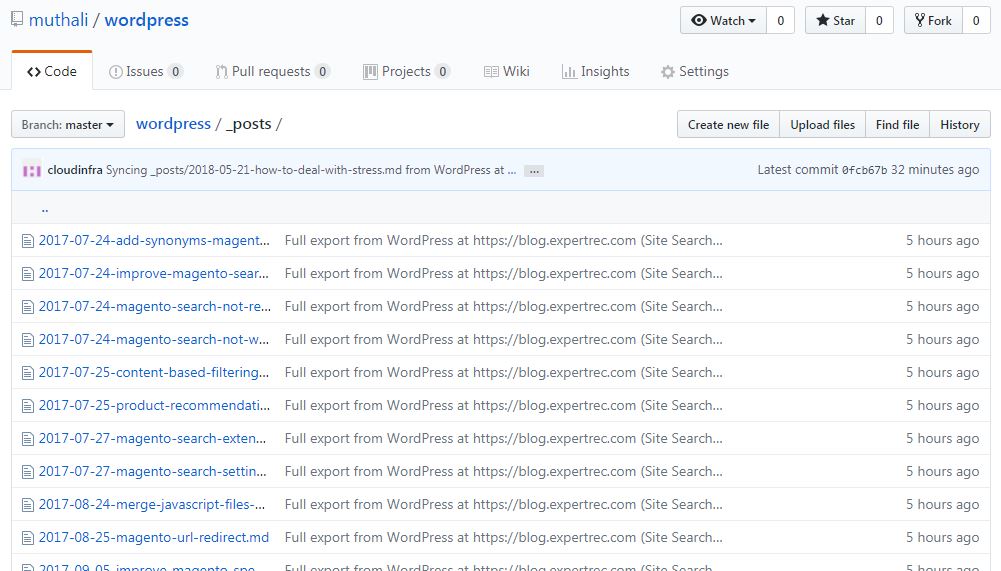Viewport: 1001px width, 571px height.
Task: Switch to the Pull requests tab
Action: pyautogui.click(x=273, y=72)
